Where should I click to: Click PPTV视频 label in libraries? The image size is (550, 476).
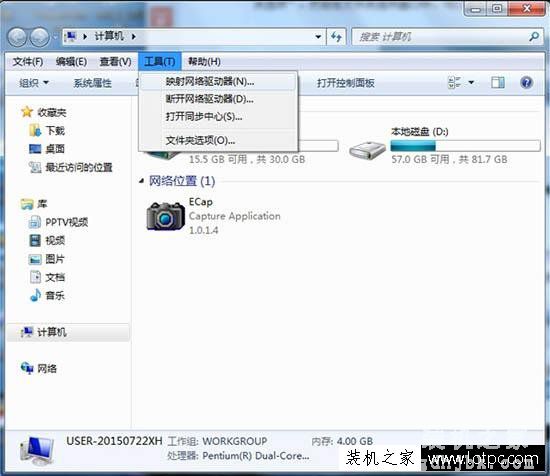click(x=67, y=222)
